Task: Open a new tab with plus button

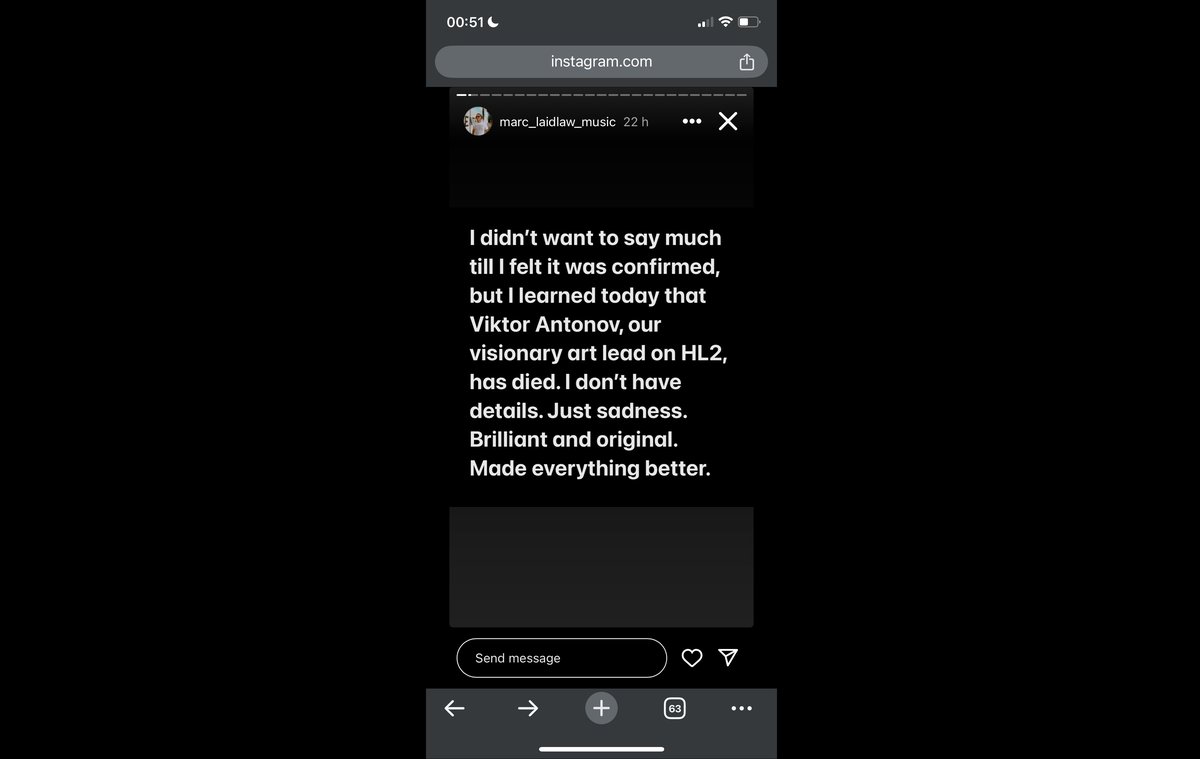Action: pos(601,708)
